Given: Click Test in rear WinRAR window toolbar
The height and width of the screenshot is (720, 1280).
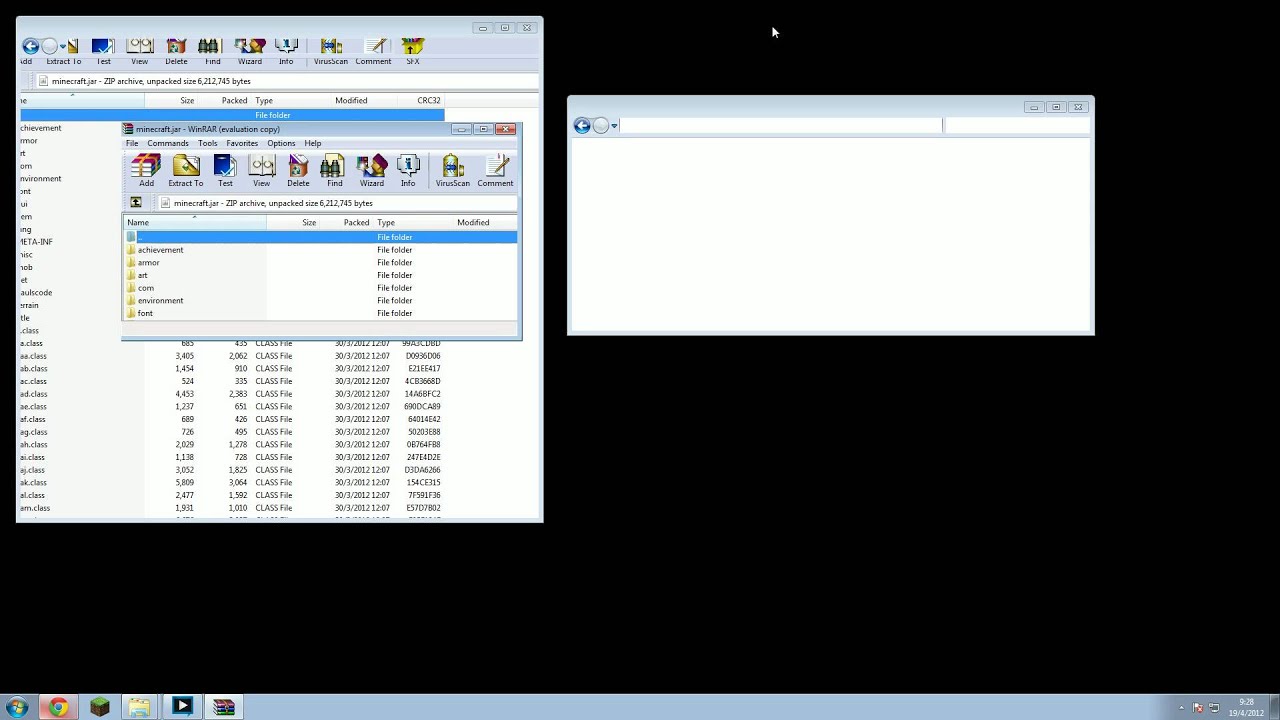Looking at the screenshot, I should click(x=103, y=52).
